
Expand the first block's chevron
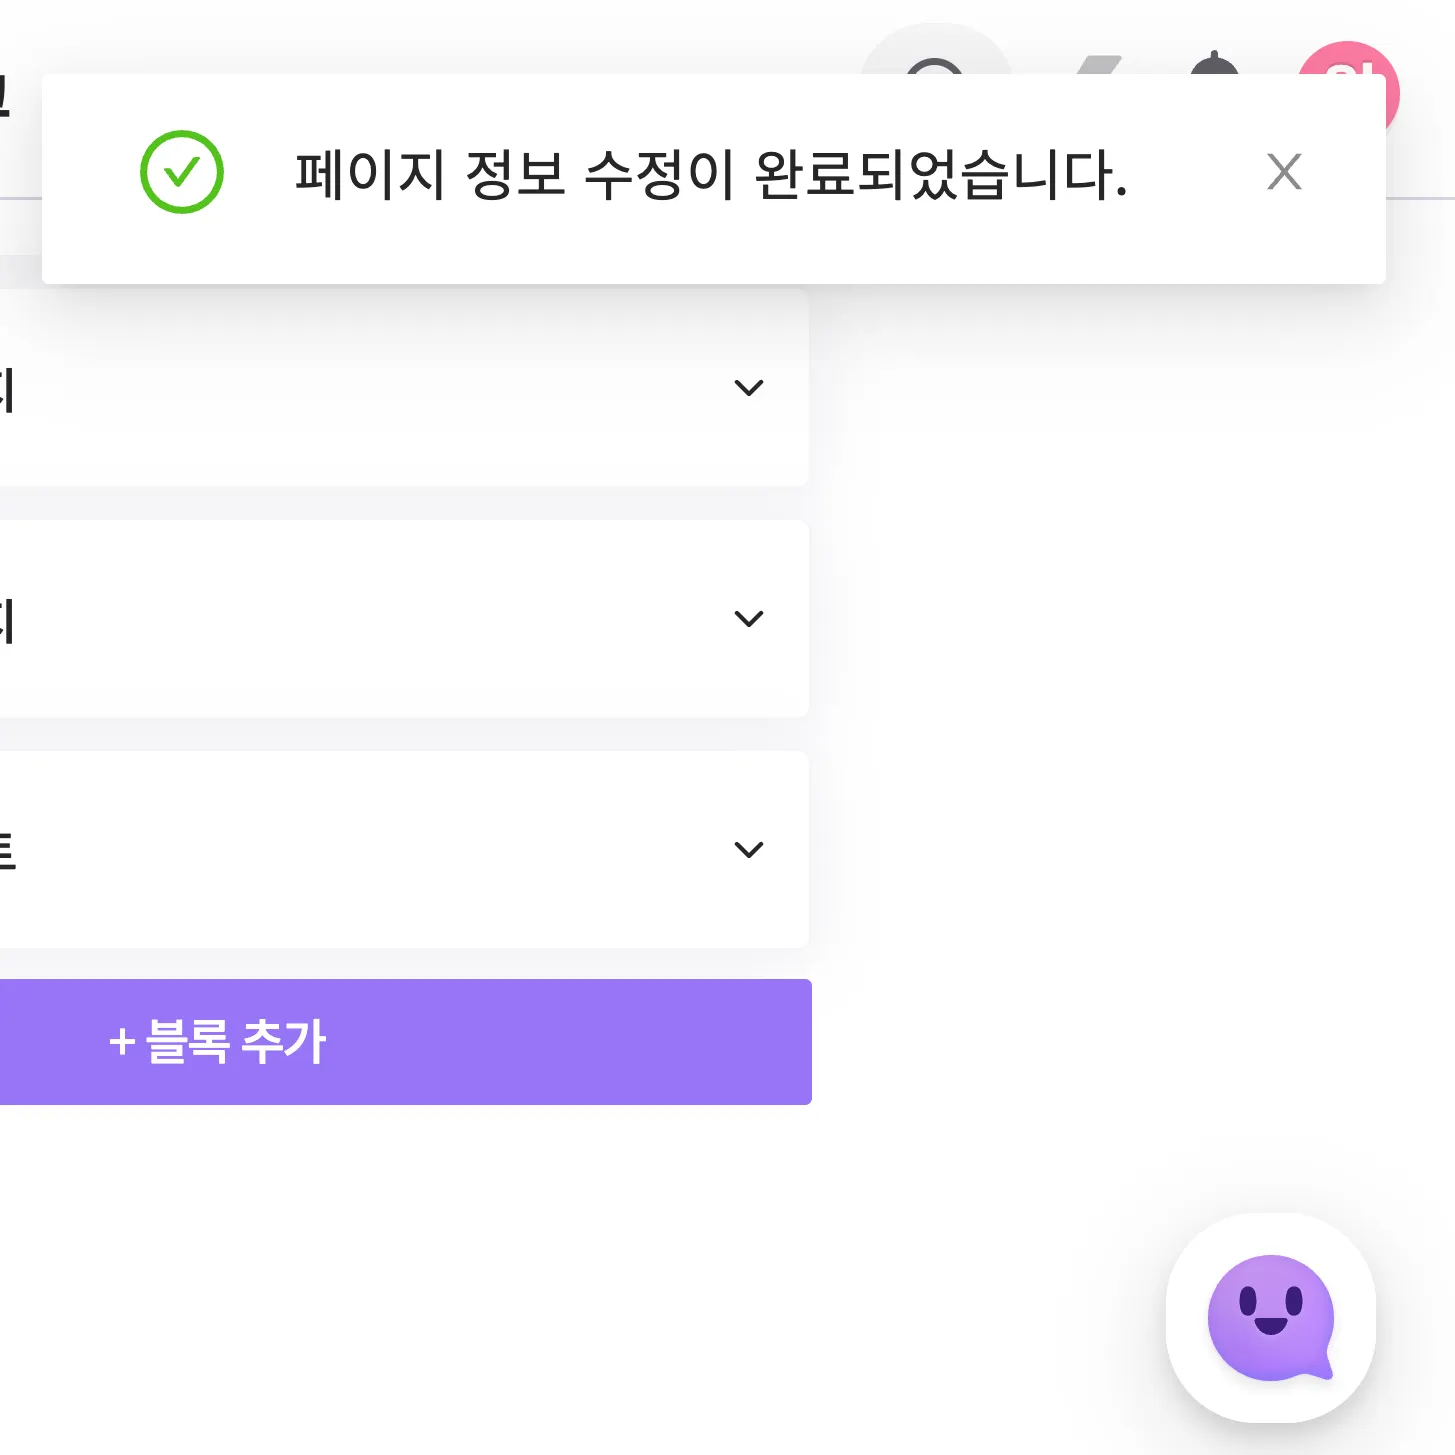coord(748,388)
